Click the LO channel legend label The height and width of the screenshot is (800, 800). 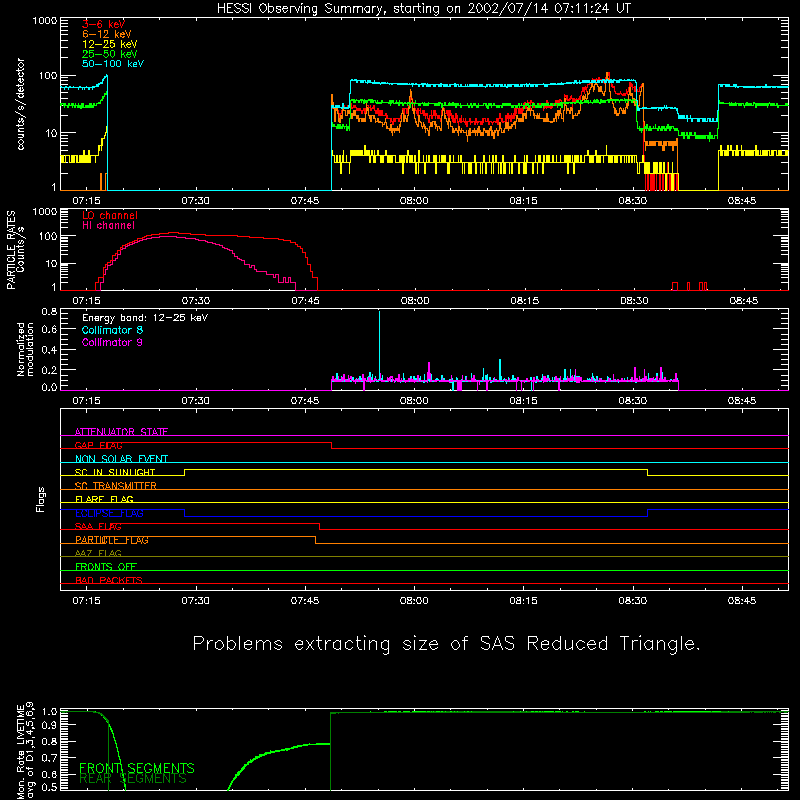[110, 215]
